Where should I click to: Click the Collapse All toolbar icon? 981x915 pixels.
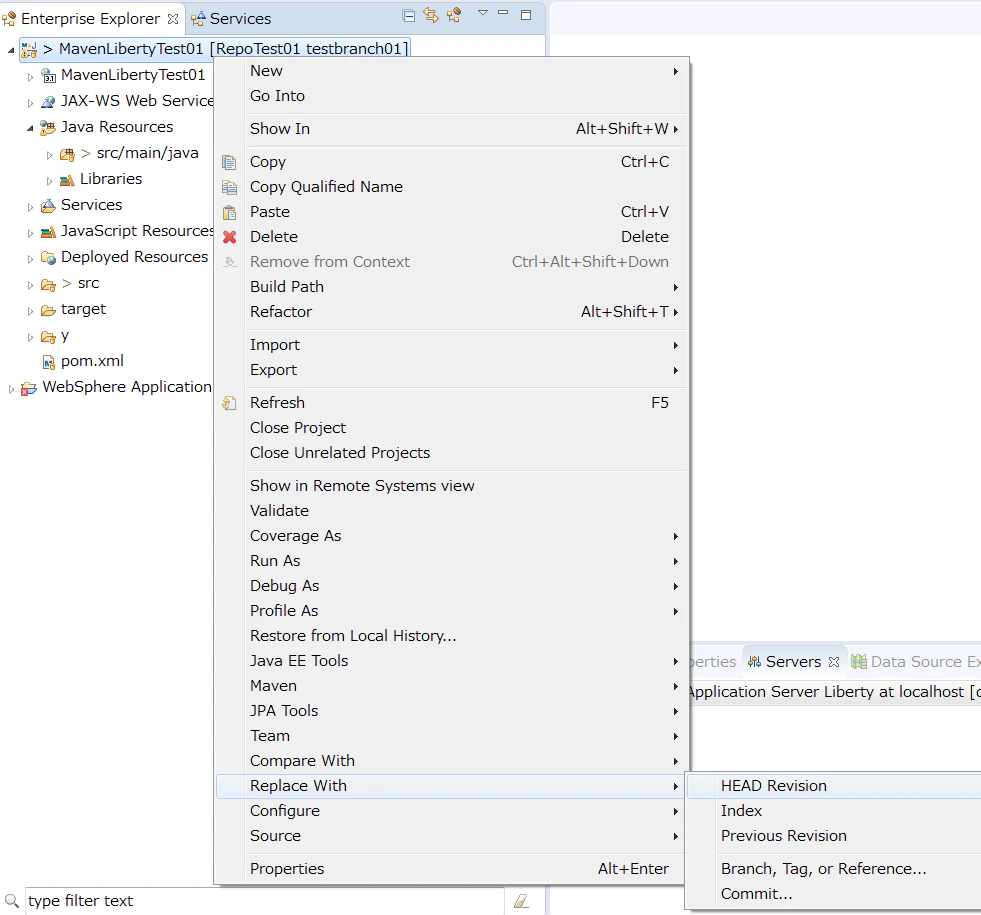[409, 16]
